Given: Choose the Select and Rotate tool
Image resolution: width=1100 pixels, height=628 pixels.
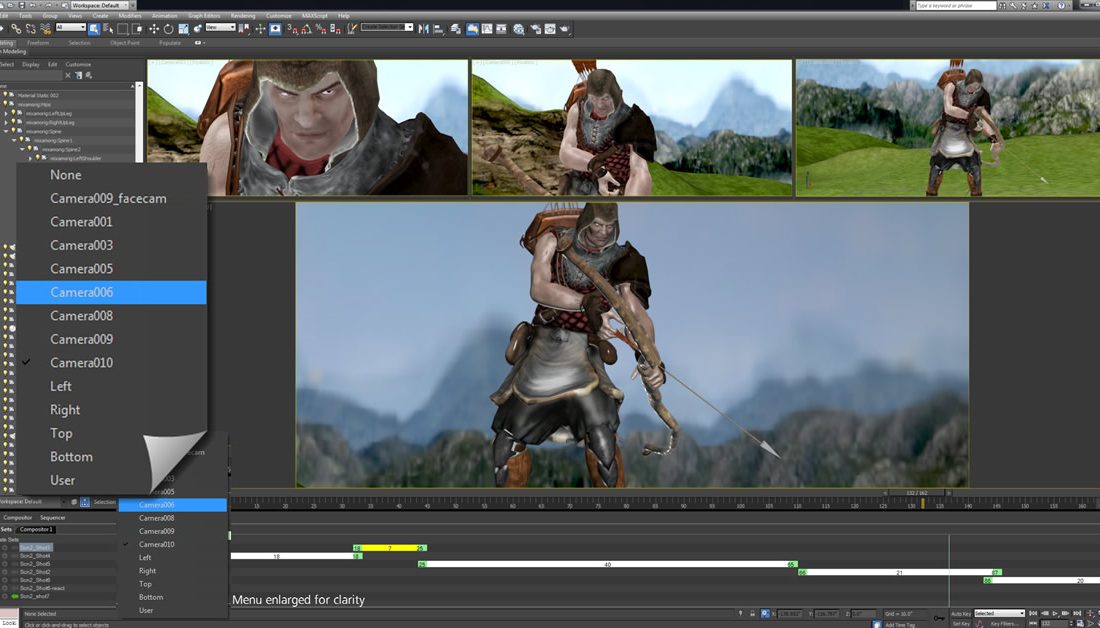Looking at the screenshot, I should [168, 29].
